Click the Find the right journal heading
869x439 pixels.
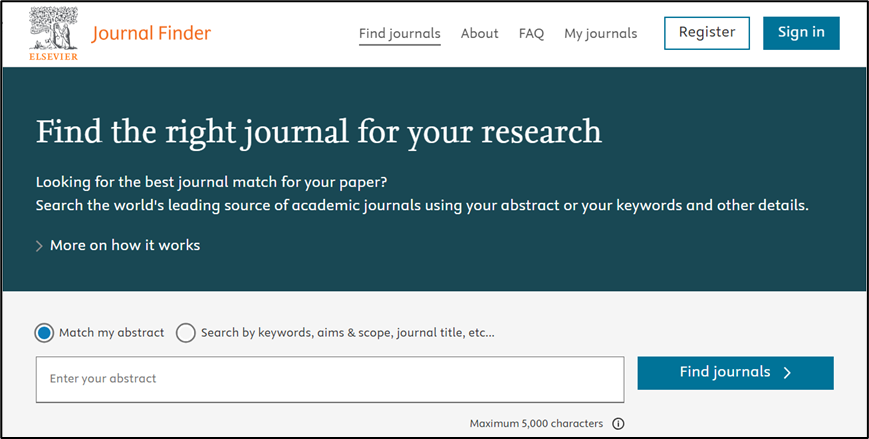pyautogui.click(x=319, y=132)
